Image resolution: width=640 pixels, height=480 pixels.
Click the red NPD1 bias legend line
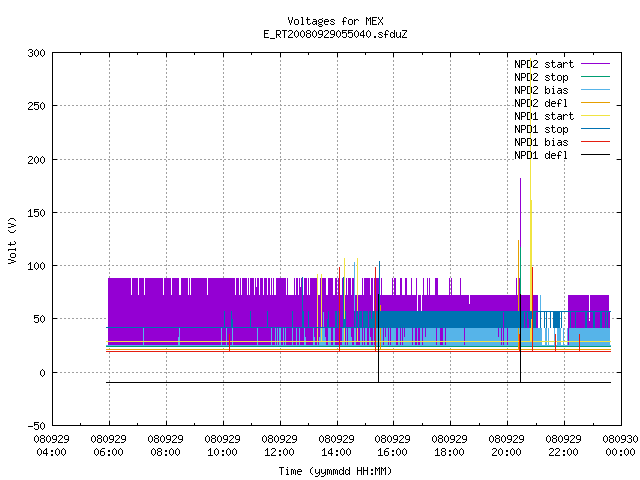[x=596, y=142]
